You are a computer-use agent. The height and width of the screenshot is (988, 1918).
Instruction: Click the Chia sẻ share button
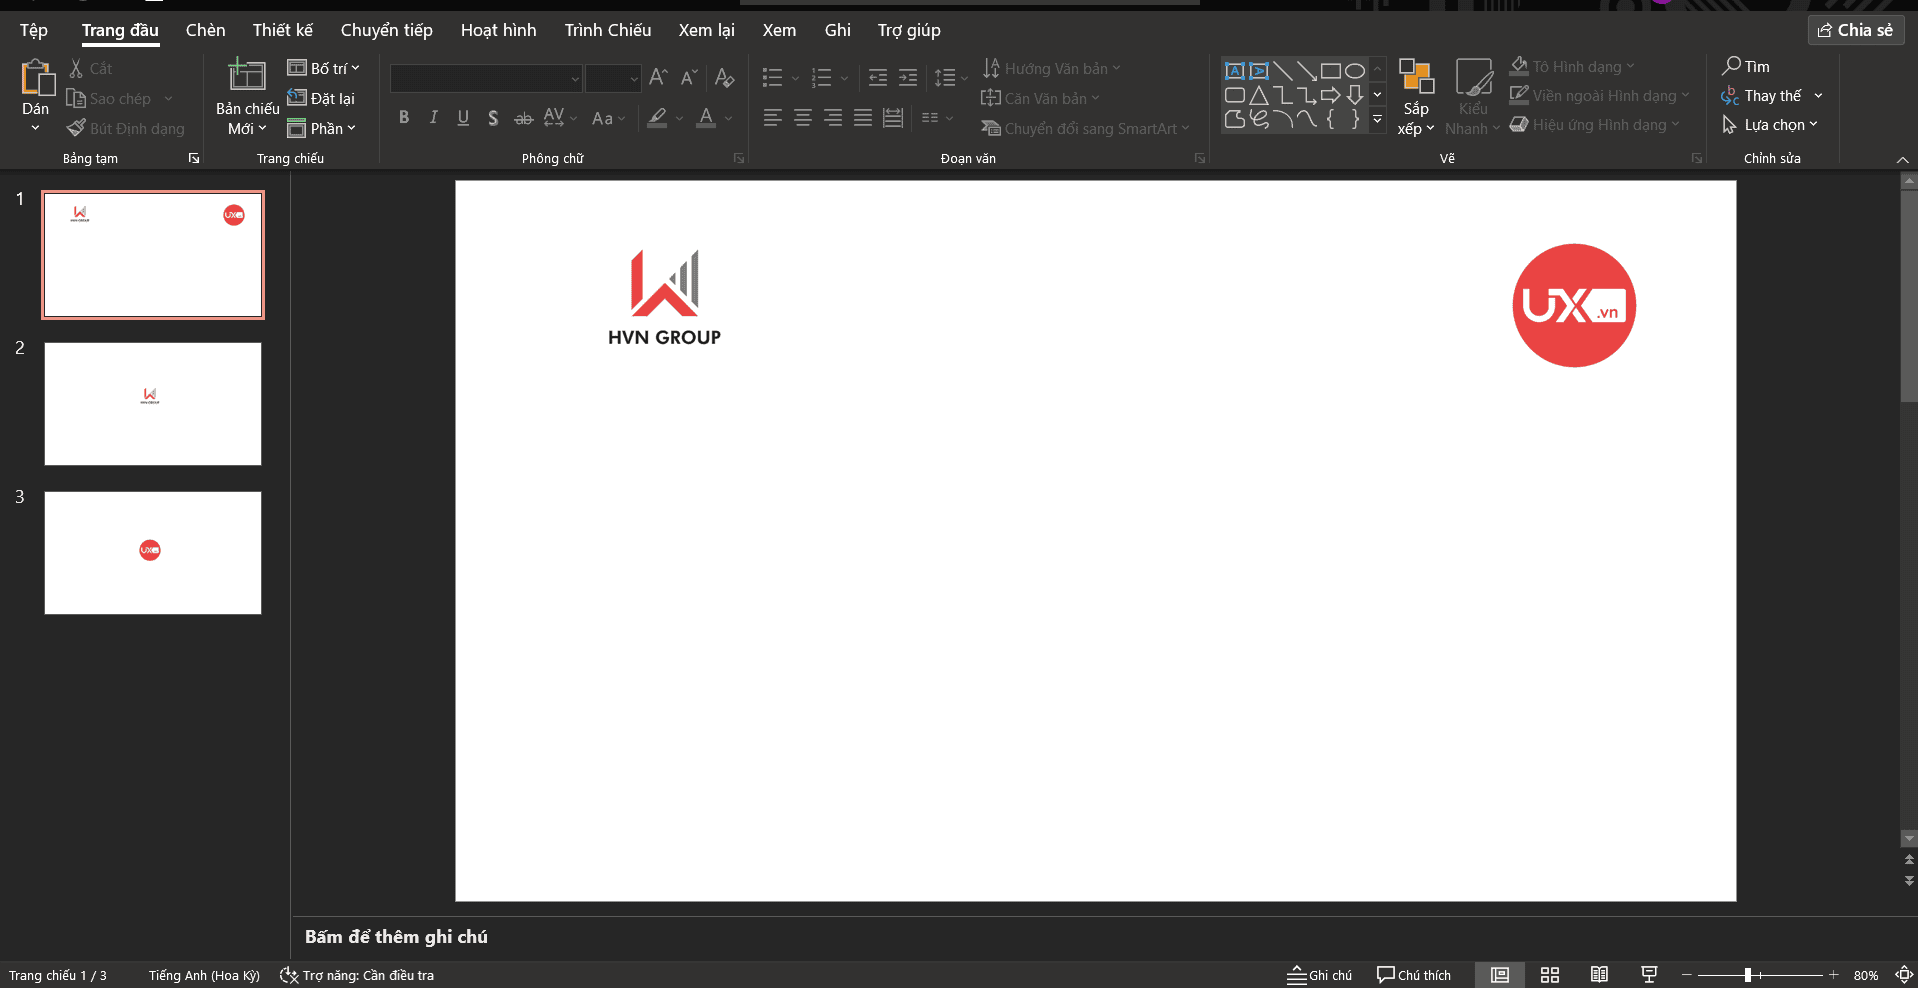click(1855, 30)
